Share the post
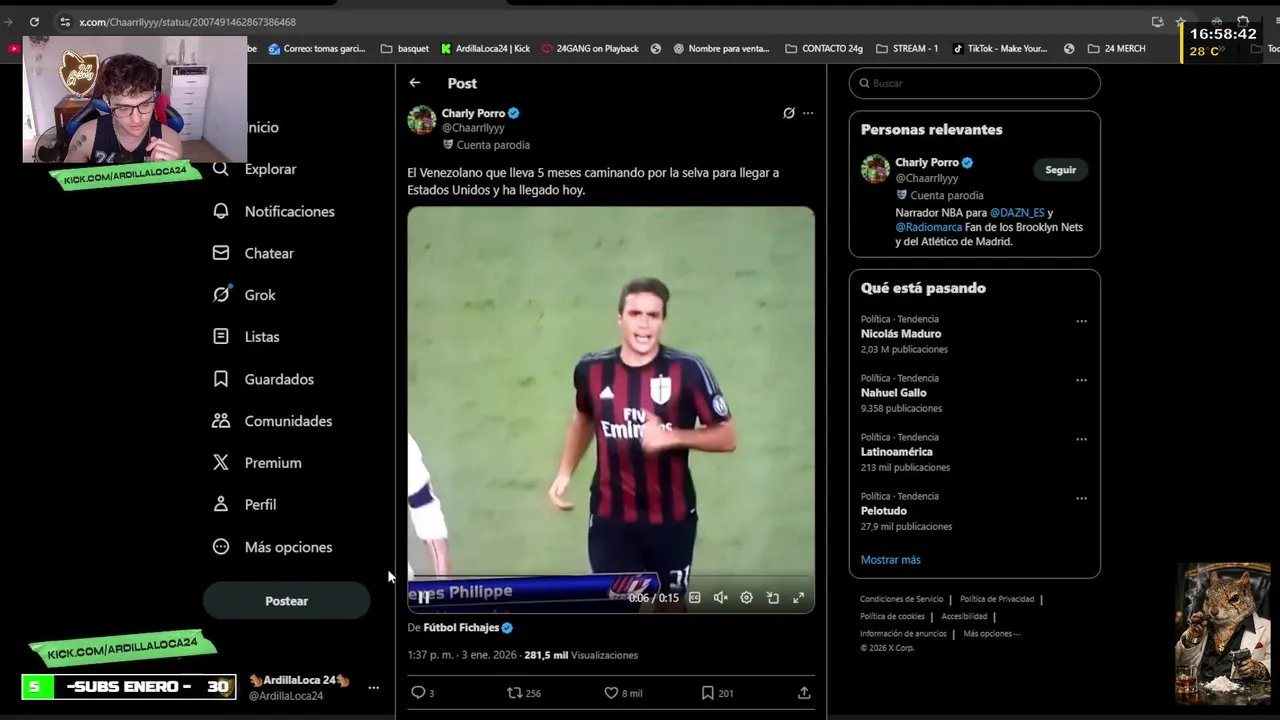The height and width of the screenshot is (720, 1280). tap(804, 692)
